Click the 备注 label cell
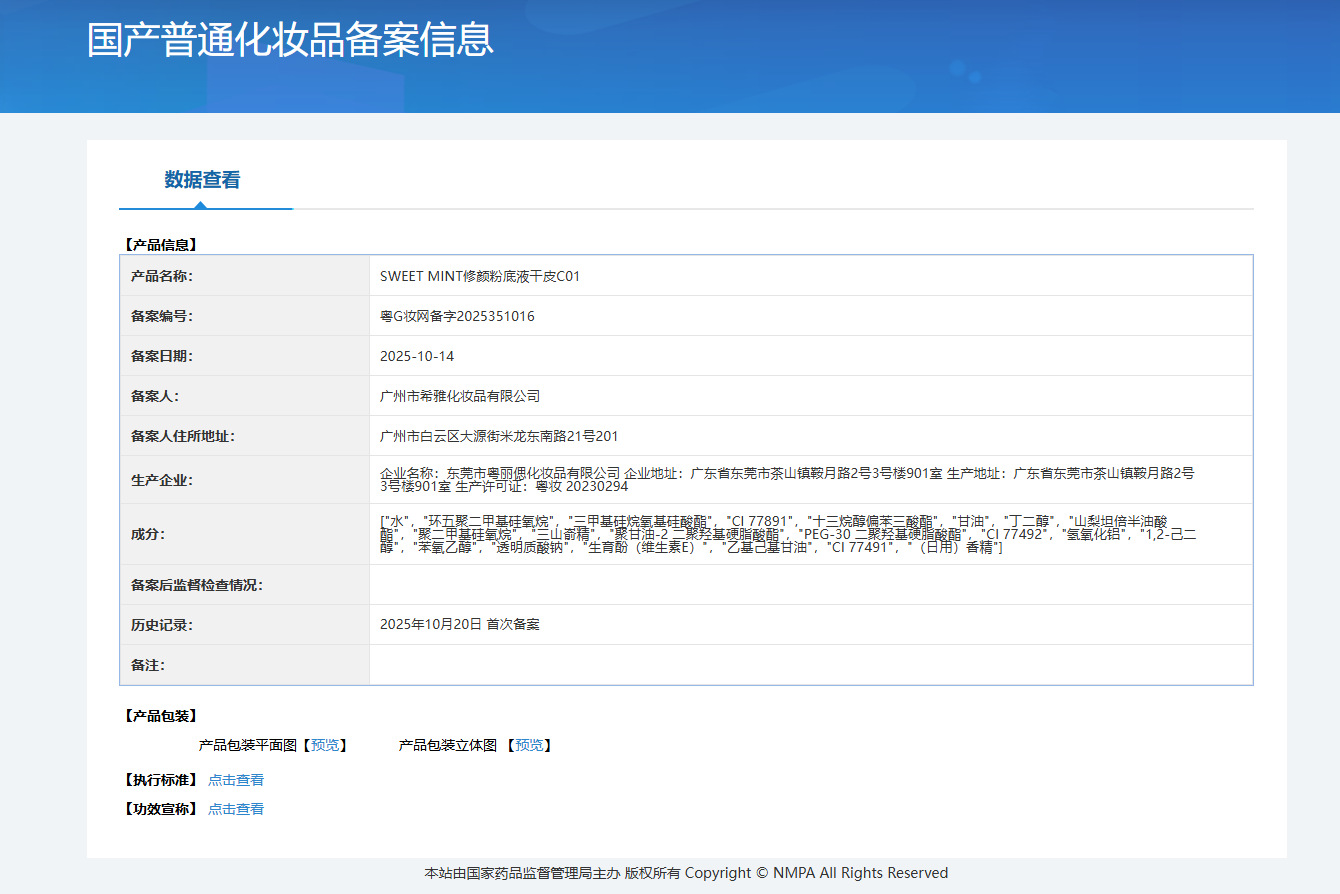This screenshot has height=894, width=1340. [245, 665]
